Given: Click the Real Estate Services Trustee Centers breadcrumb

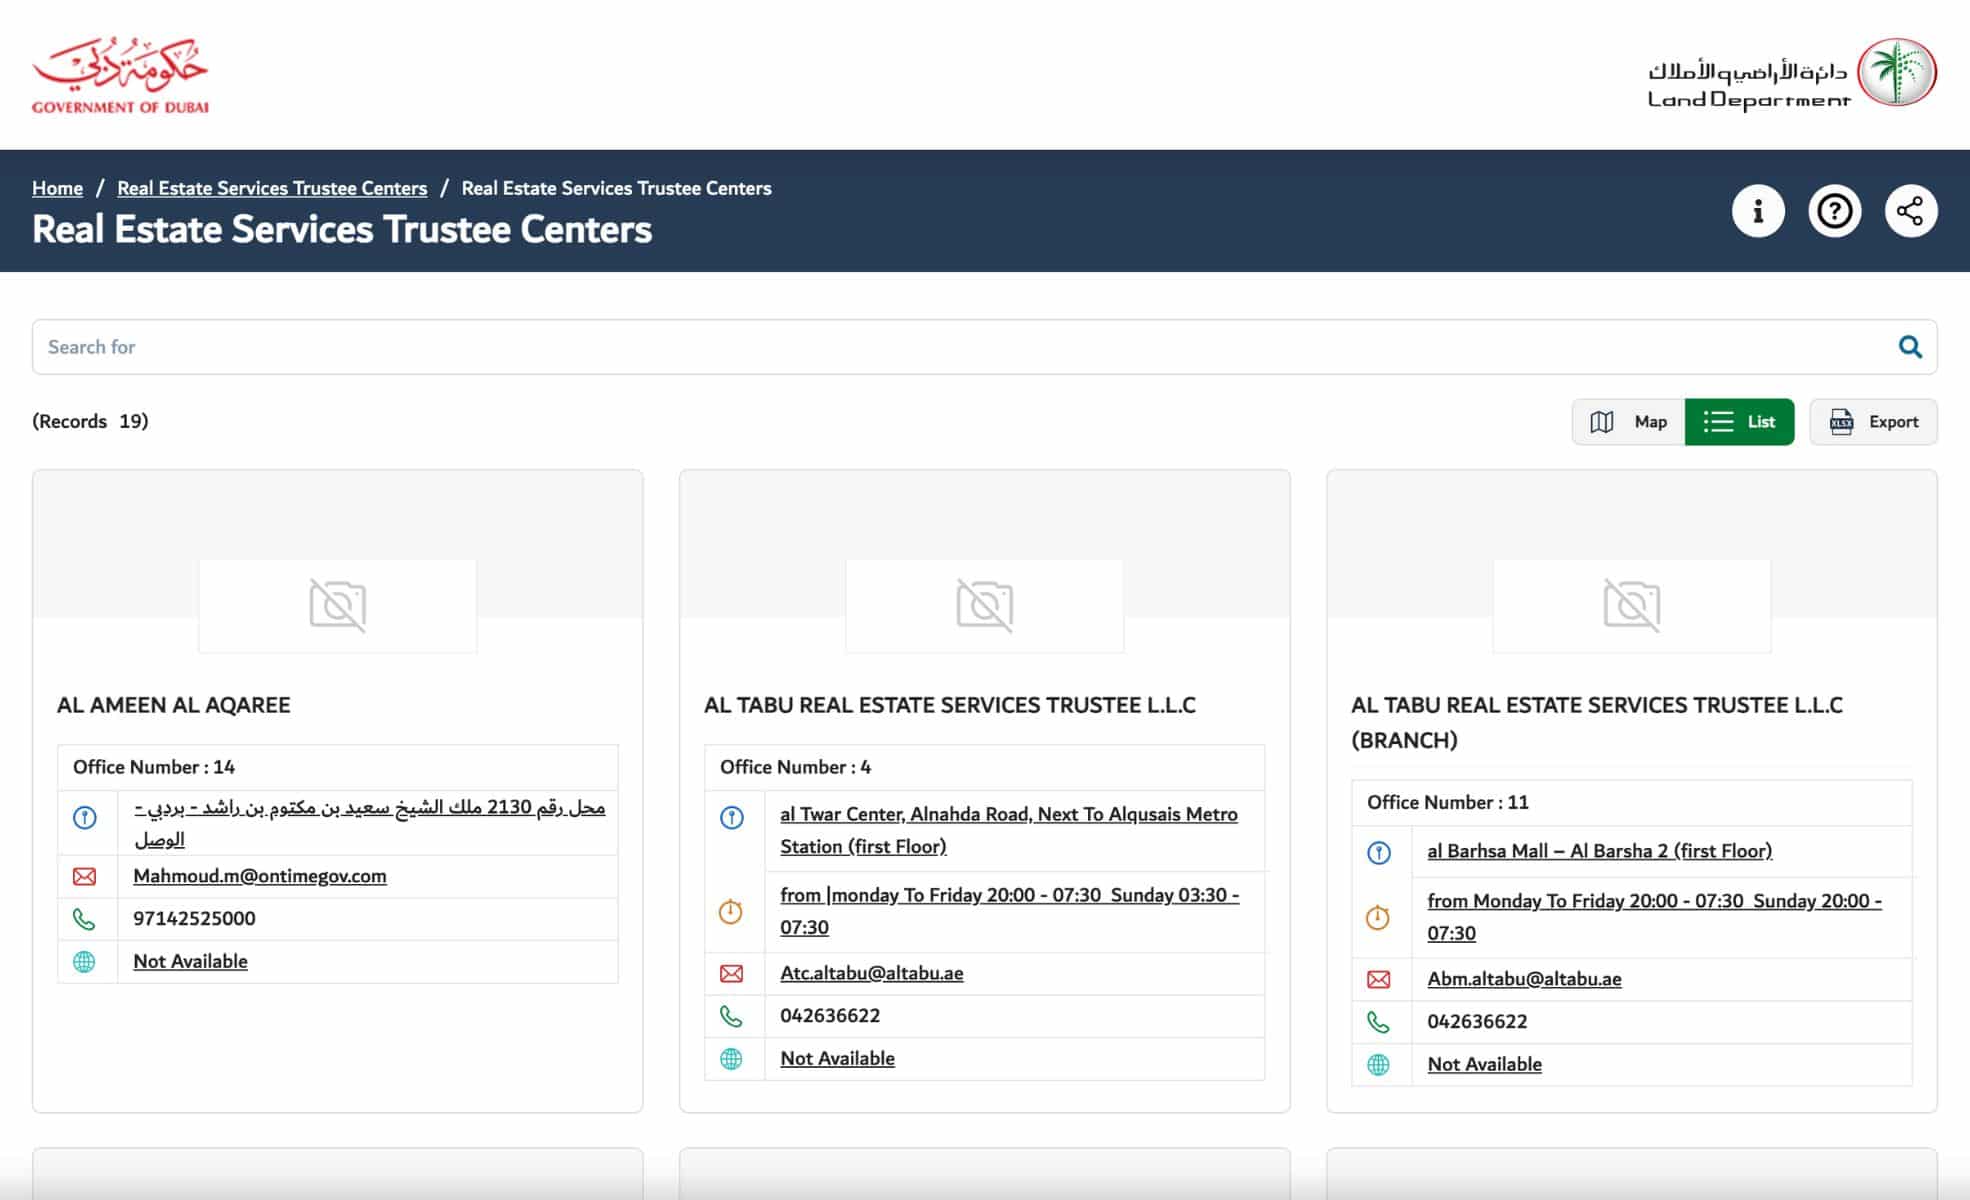Looking at the screenshot, I should pyautogui.click(x=272, y=188).
